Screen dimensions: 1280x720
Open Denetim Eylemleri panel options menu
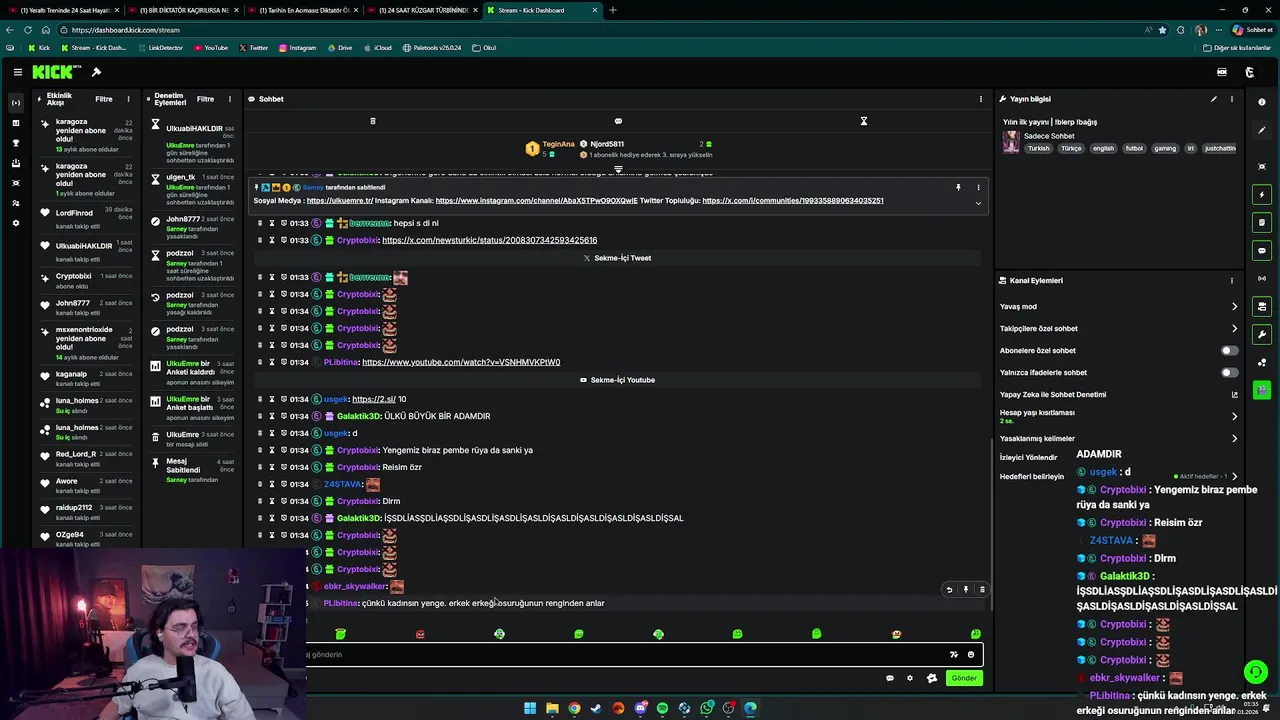(x=230, y=99)
